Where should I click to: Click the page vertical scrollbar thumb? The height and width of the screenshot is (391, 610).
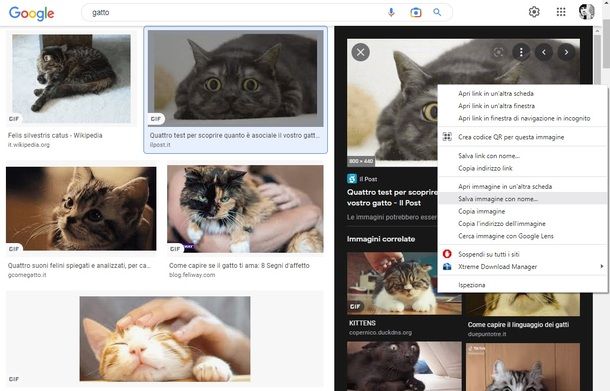coord(605,43)
